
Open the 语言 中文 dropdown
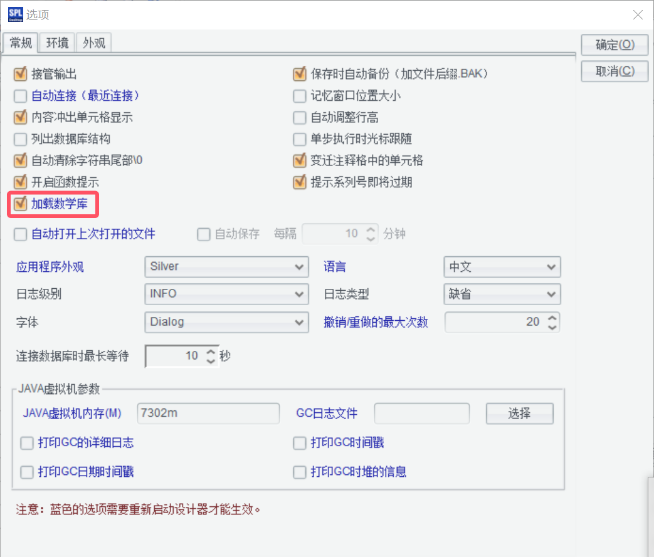502,267
